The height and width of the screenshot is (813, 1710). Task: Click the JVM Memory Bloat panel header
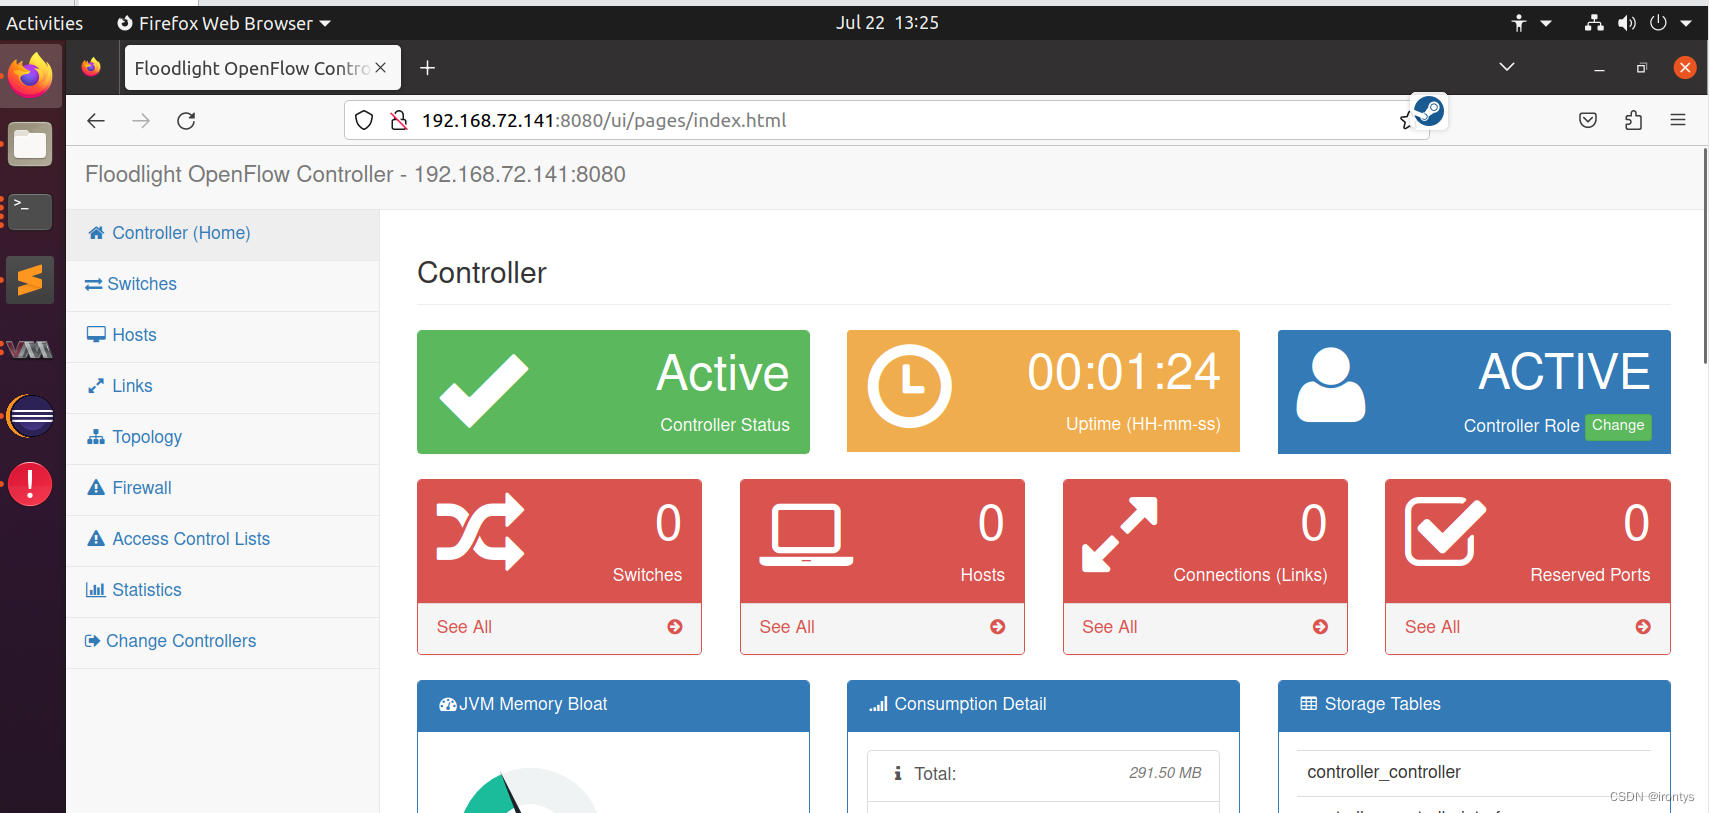613,705
